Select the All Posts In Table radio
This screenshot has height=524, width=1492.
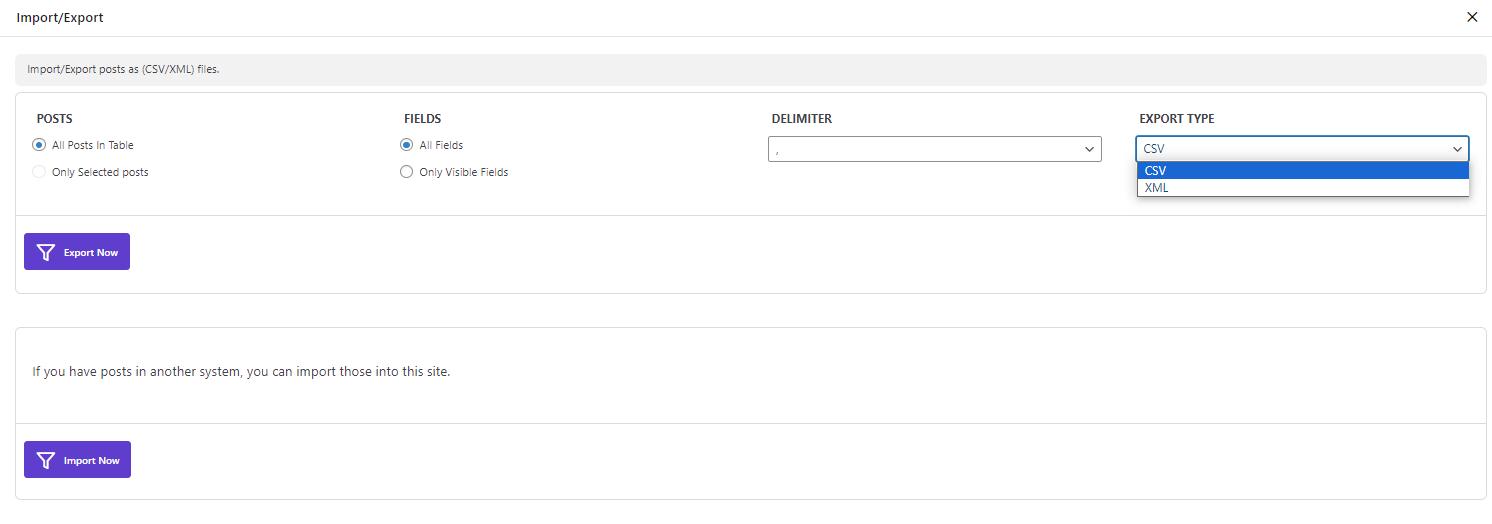[x=39, y=145]
